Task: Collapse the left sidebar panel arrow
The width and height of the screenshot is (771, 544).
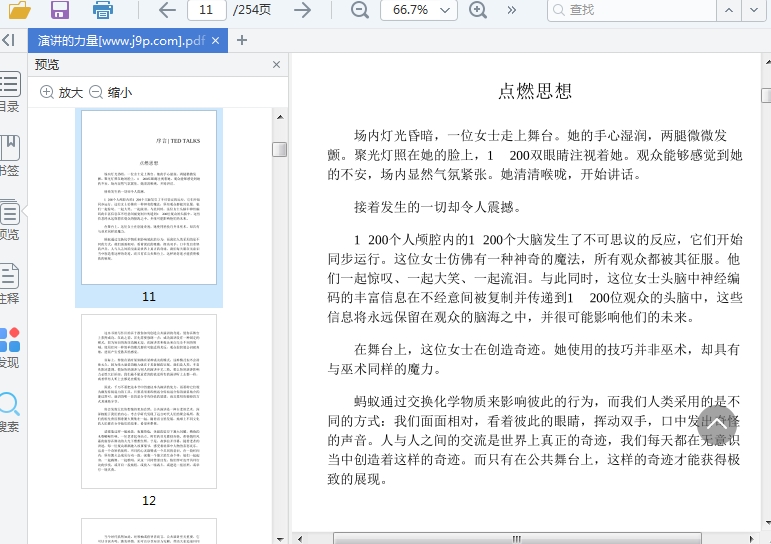Action: (x=8, y=41)
